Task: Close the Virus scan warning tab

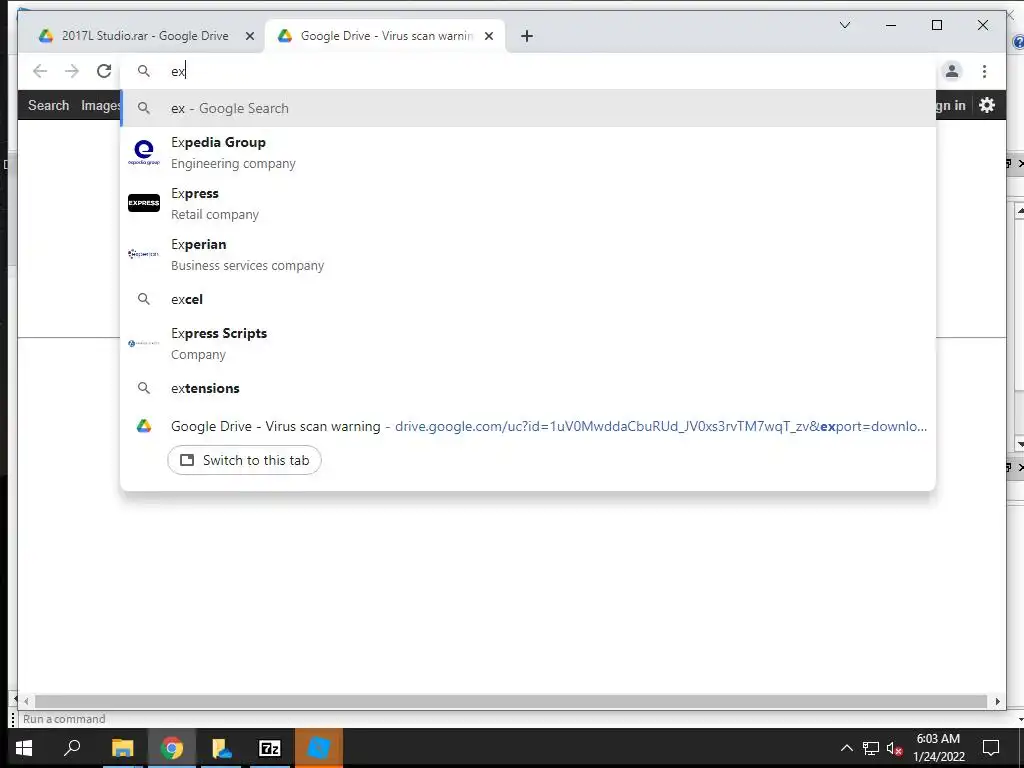Action: (x=488, y=36)
